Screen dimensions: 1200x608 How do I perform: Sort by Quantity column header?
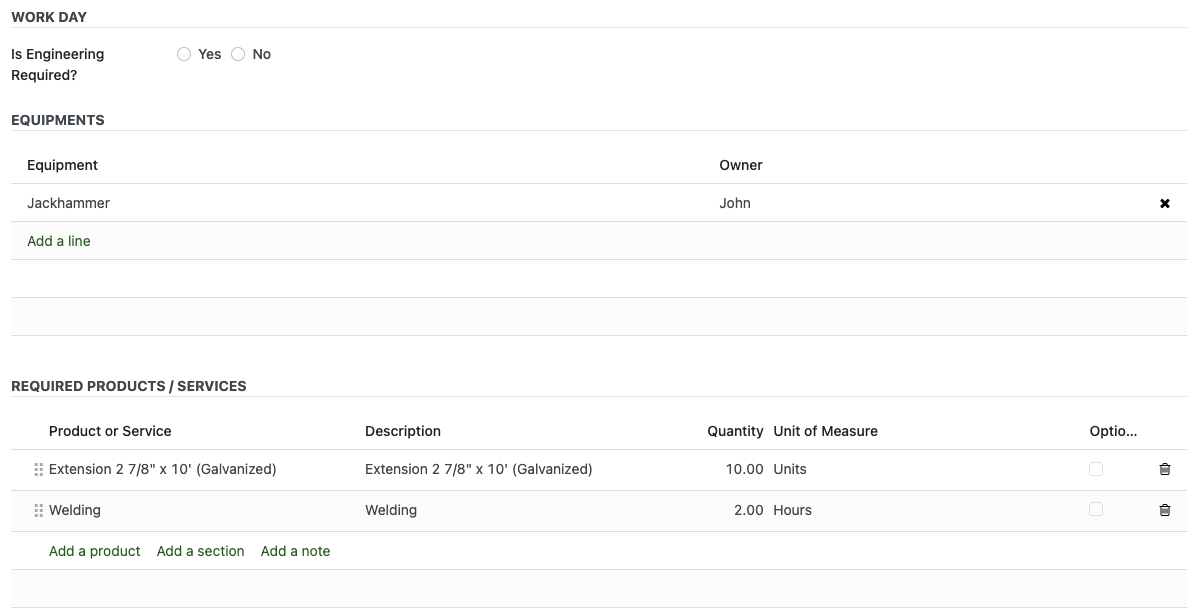click(735, 431)
